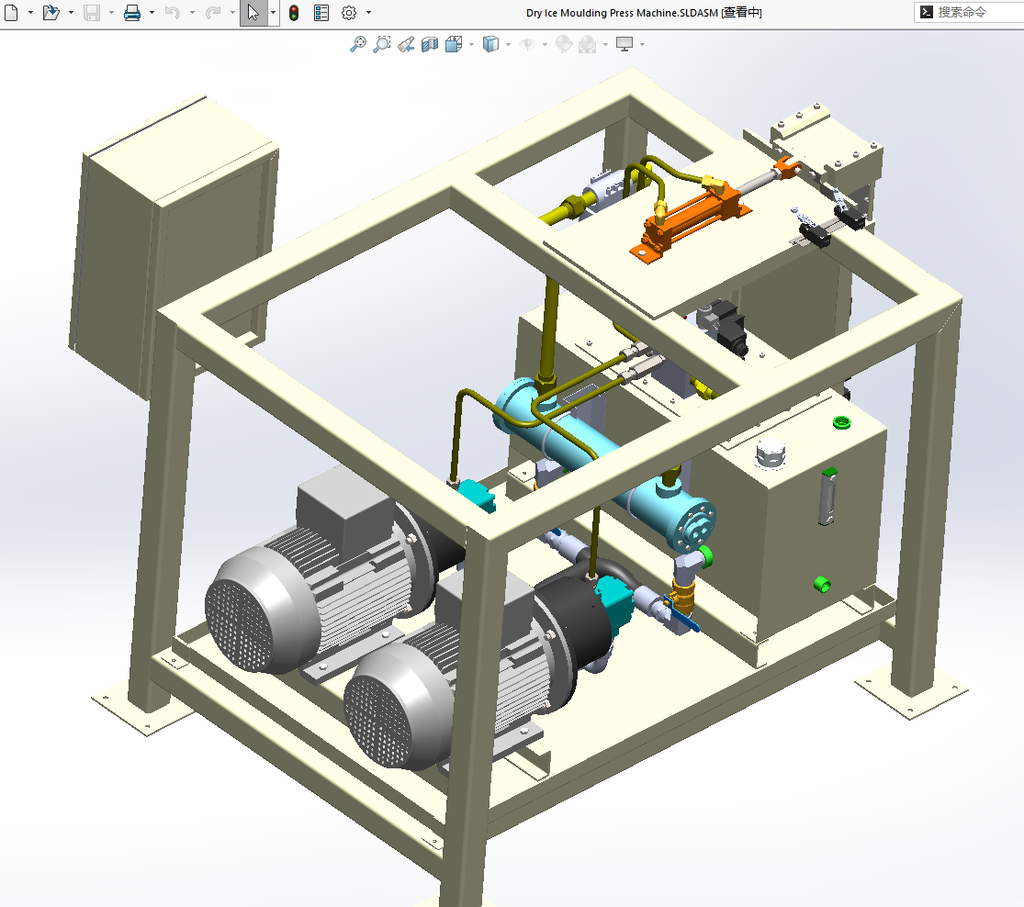Viewport: 1024px width, 907px height.
Task: Click the Print icon
Action: click(132, 12)
